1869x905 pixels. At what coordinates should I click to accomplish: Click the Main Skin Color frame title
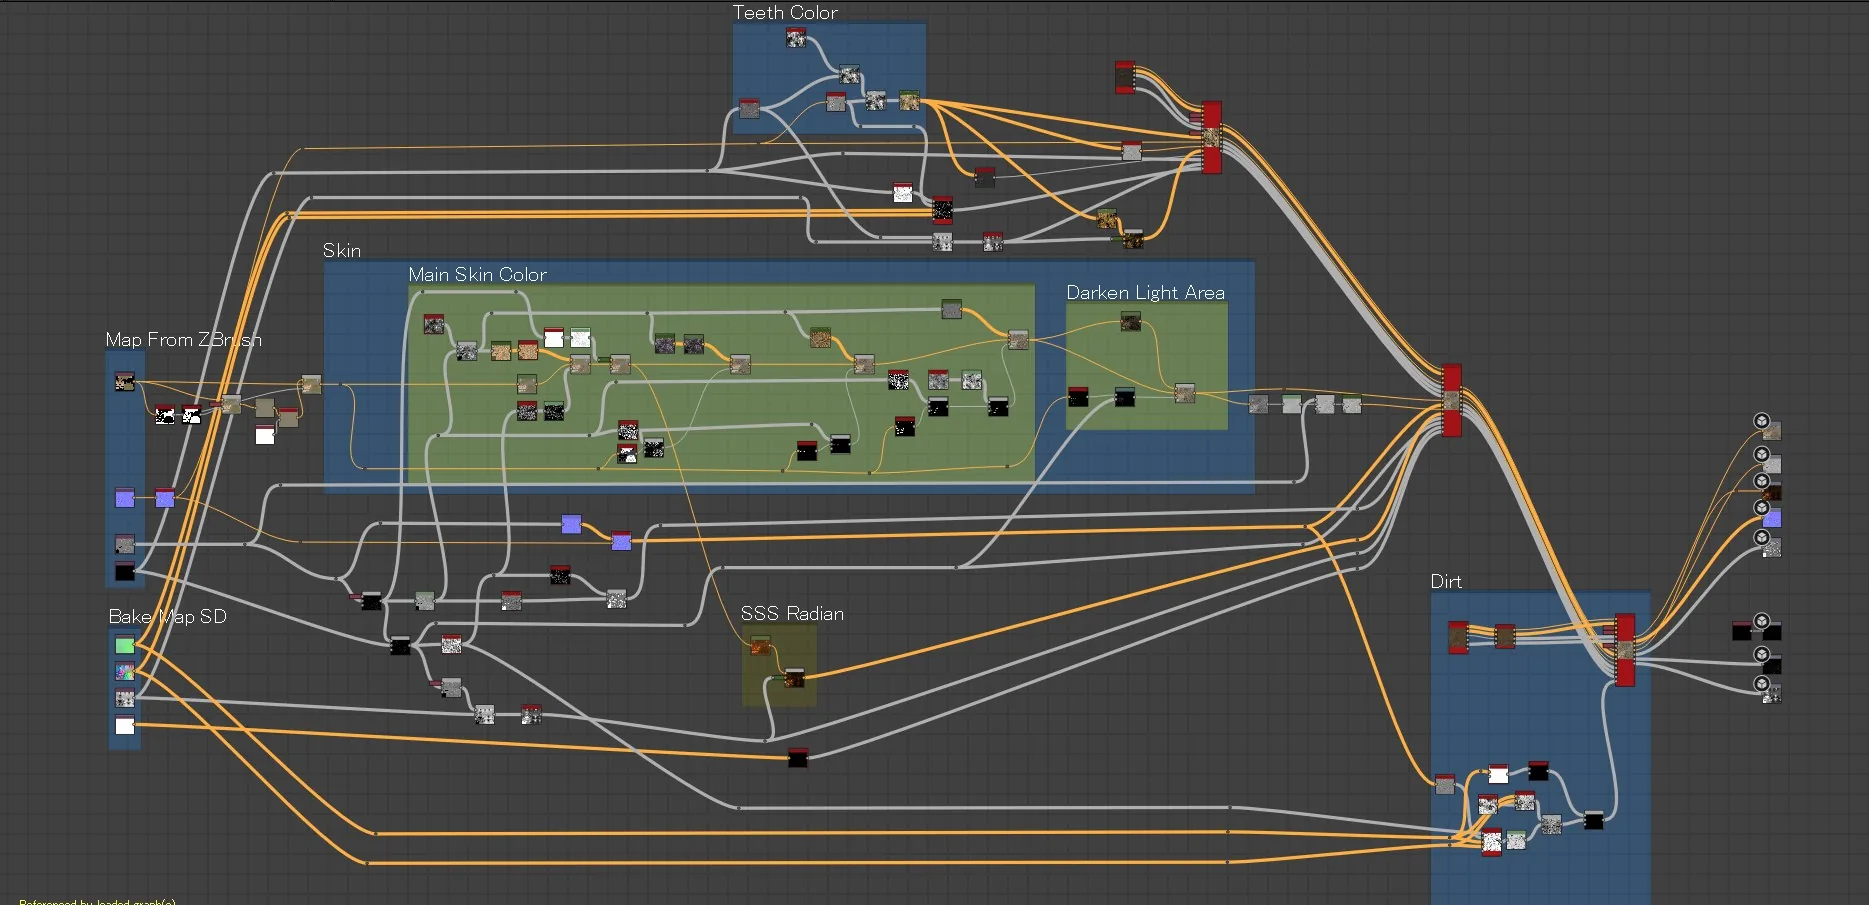(477, 275)
